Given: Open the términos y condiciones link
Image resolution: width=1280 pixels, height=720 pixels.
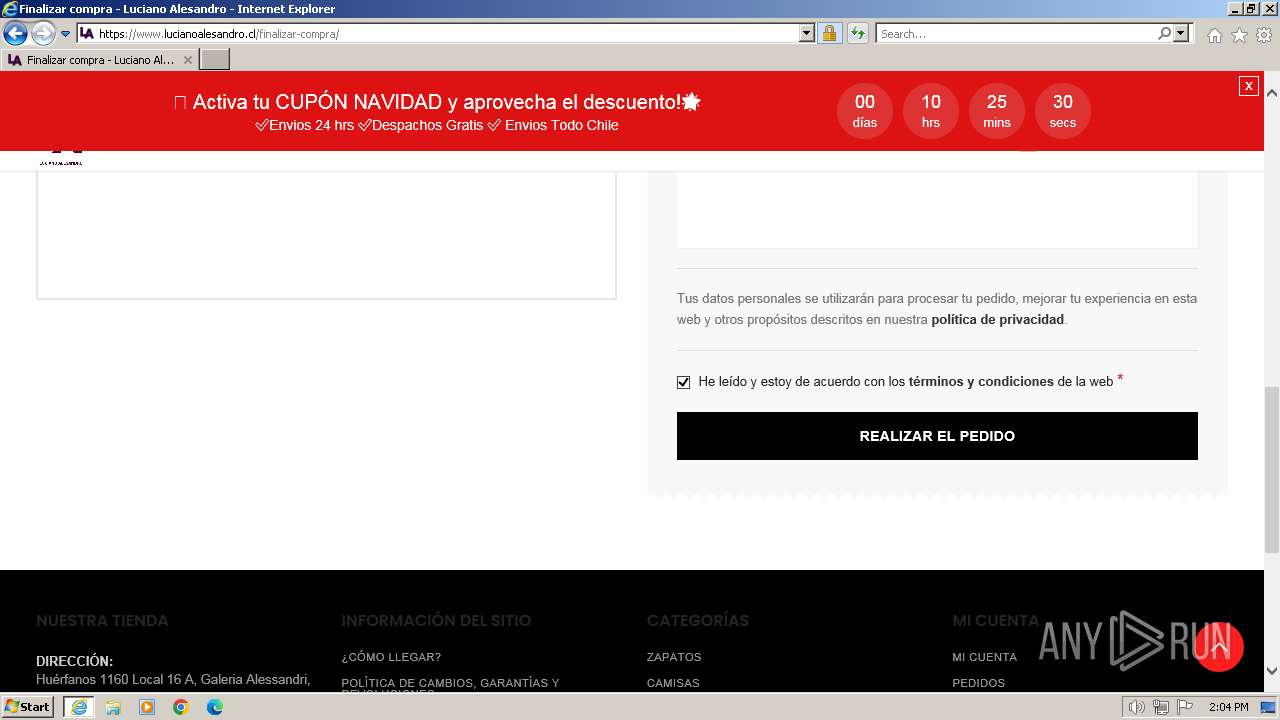Looking at the screenshot, I should [x=981, y=381].
